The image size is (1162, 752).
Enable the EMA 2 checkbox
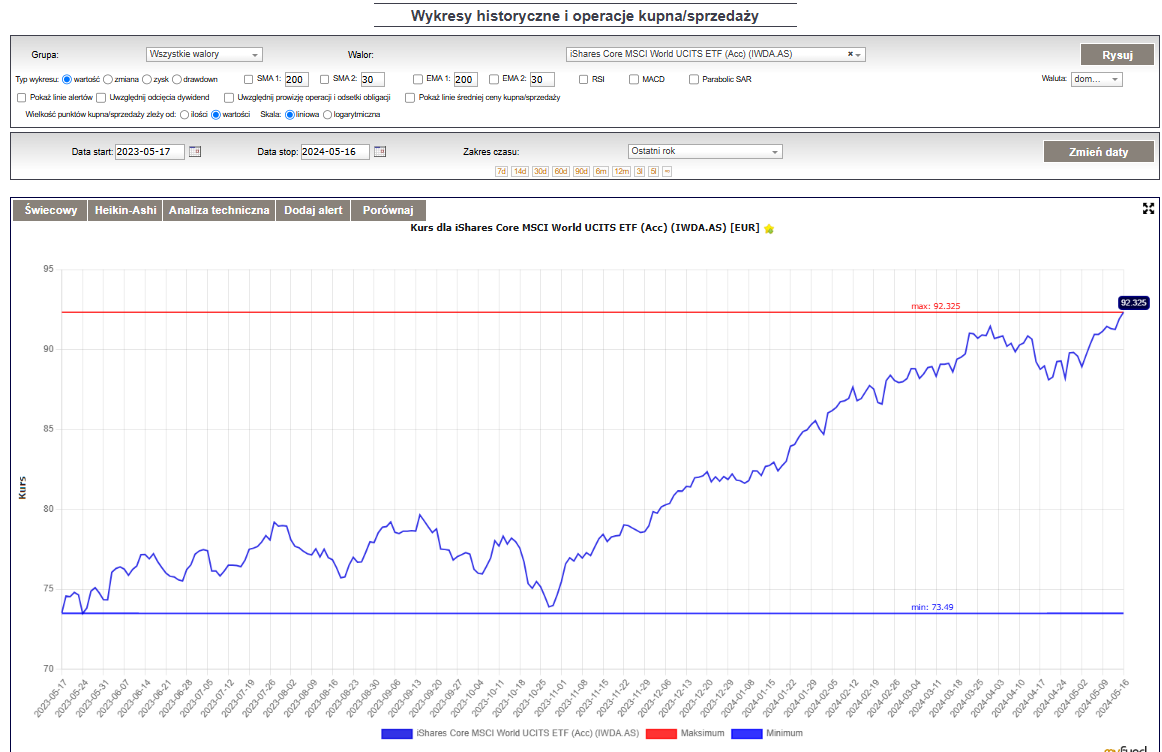click(x=494, y=79)
